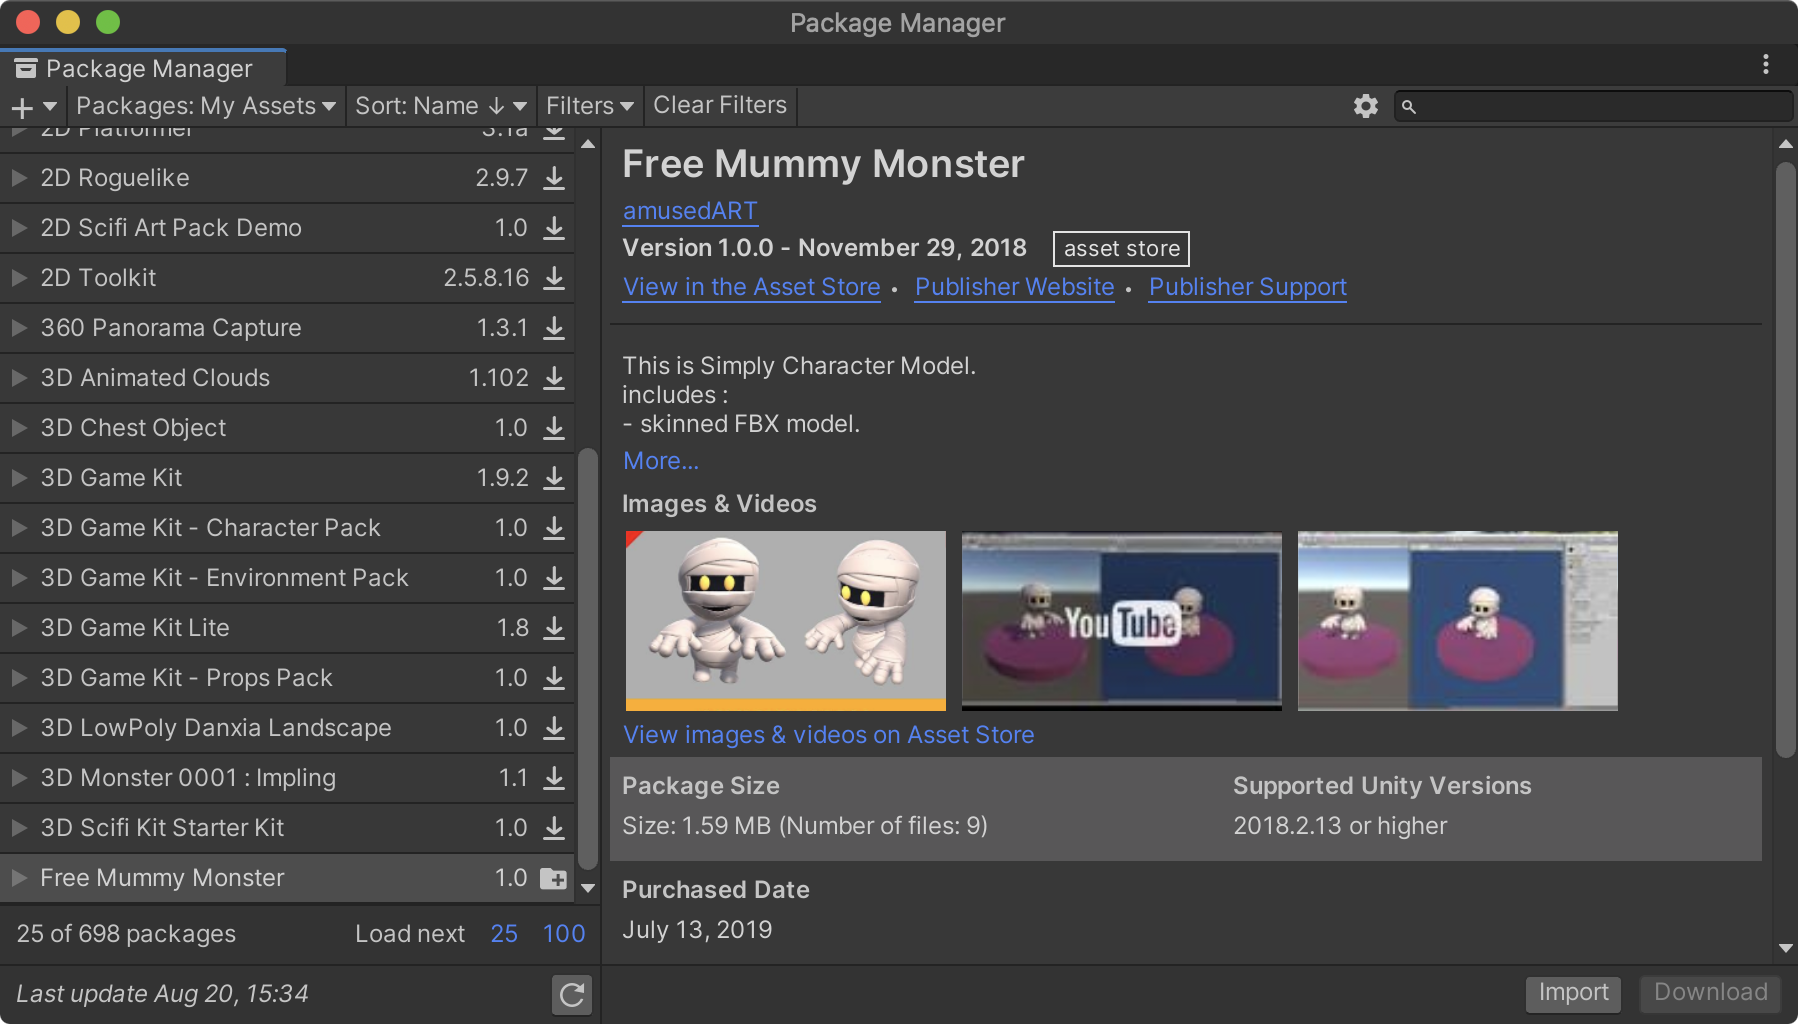Click the search magnifier icon
The image size is (1798, 1024).
(1409, 106)
